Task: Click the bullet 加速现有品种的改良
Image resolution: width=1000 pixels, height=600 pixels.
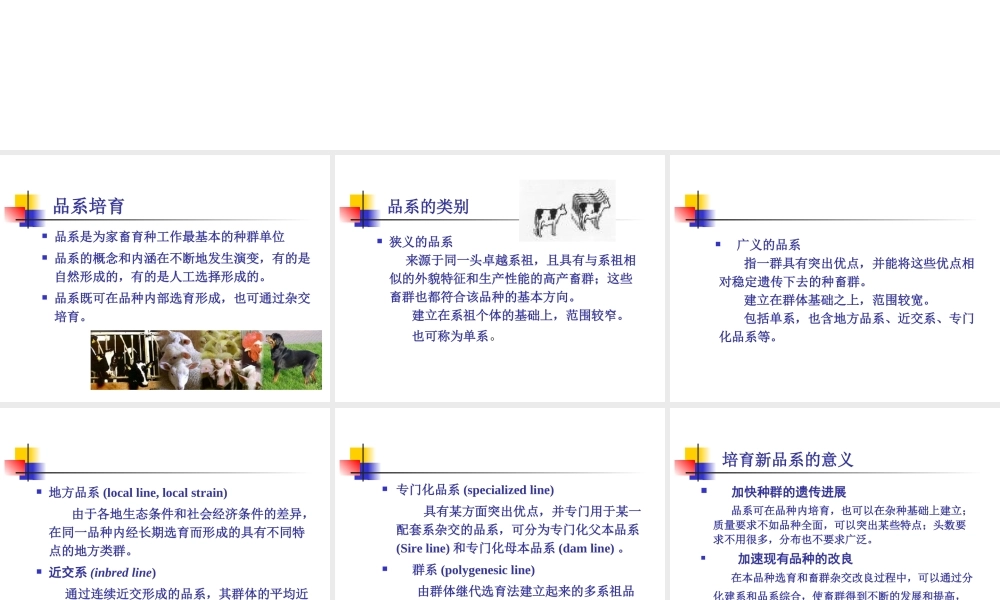Action: [793, 558]
